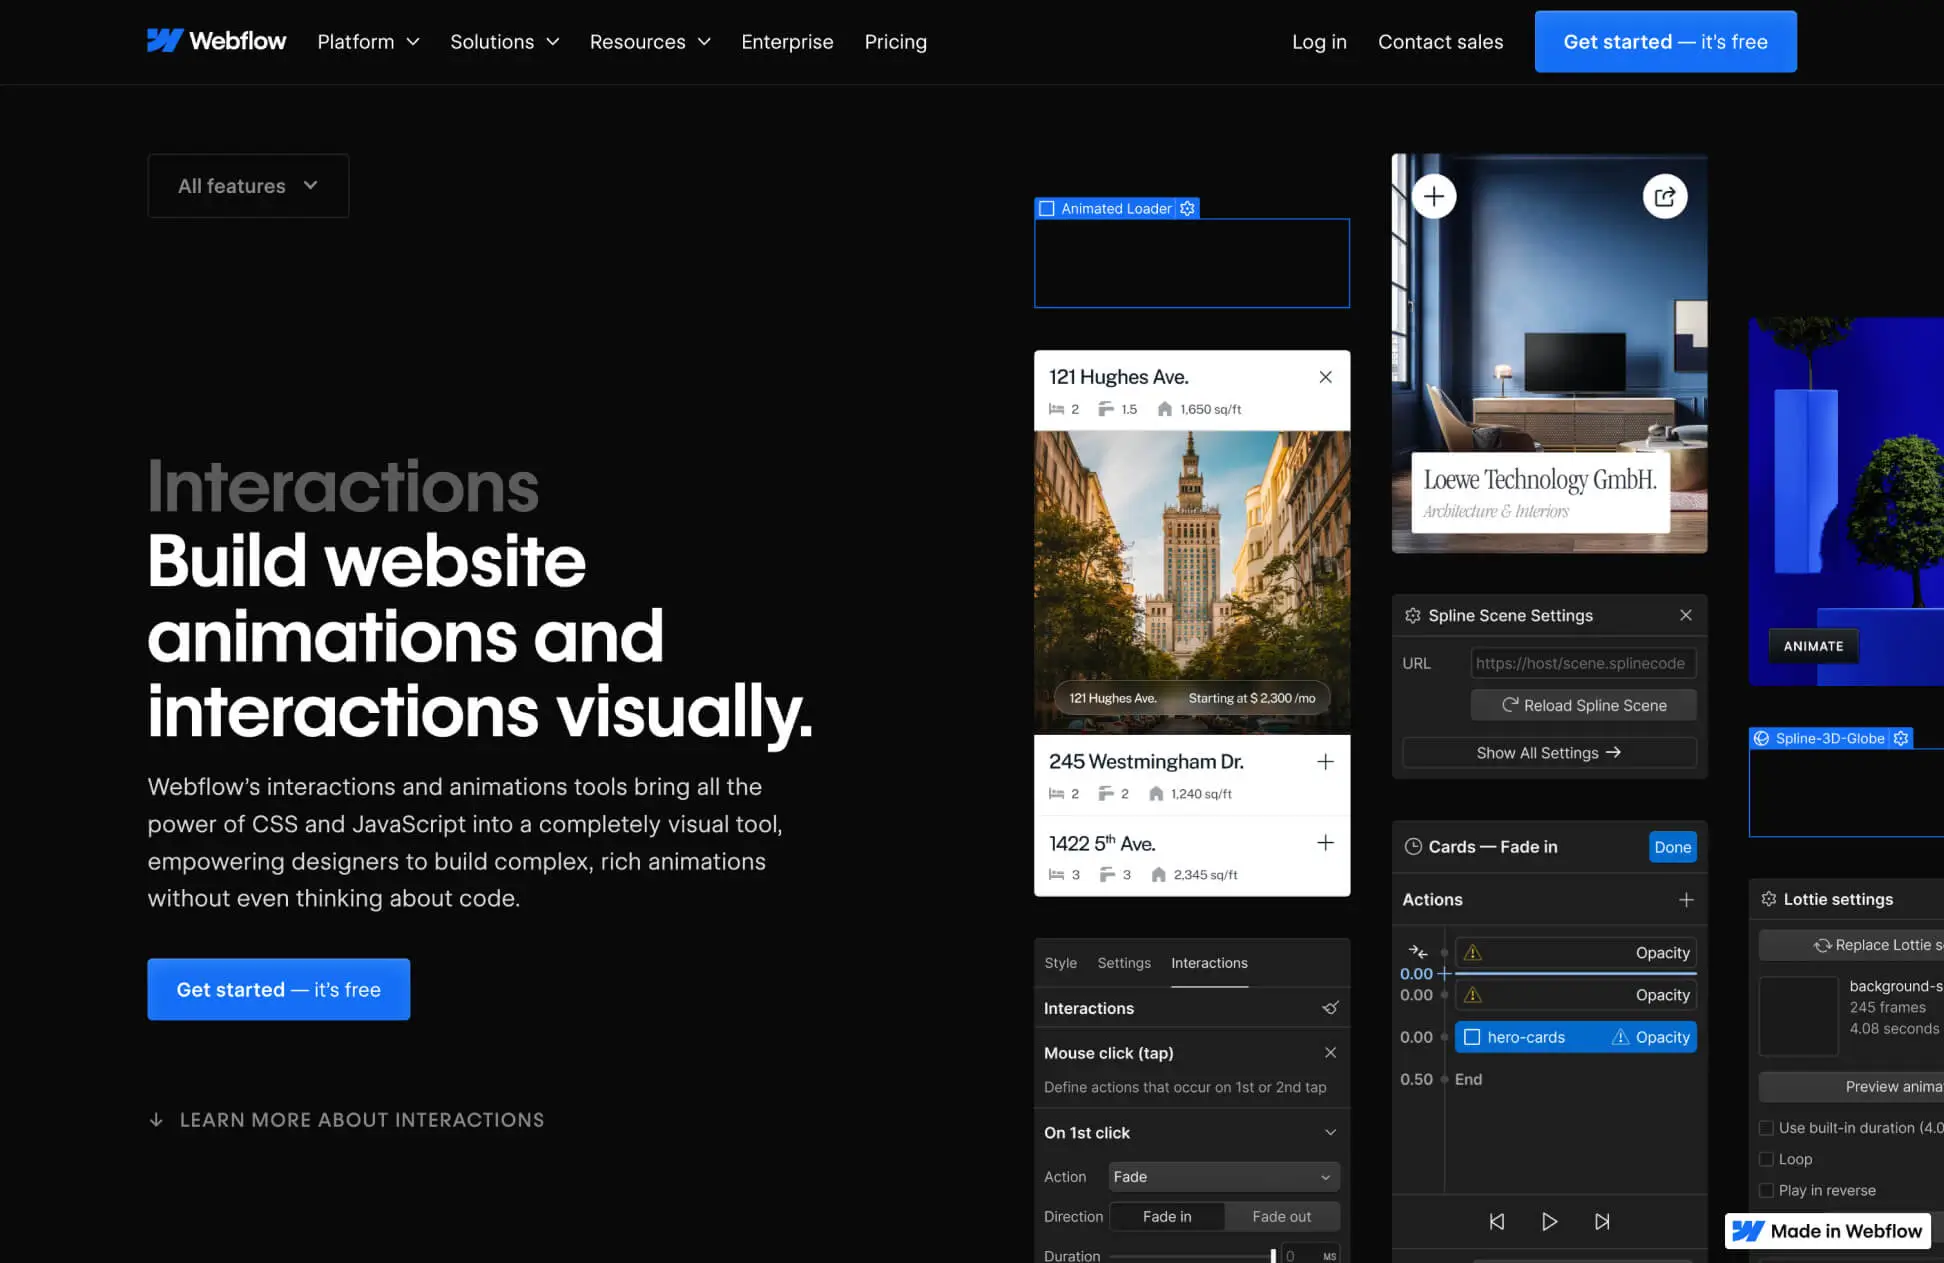Click the Lottie background thumbnail preview
Image resolution: width=1944 pixels, height=1263 pixels.
click(x=1798, y=1016)
